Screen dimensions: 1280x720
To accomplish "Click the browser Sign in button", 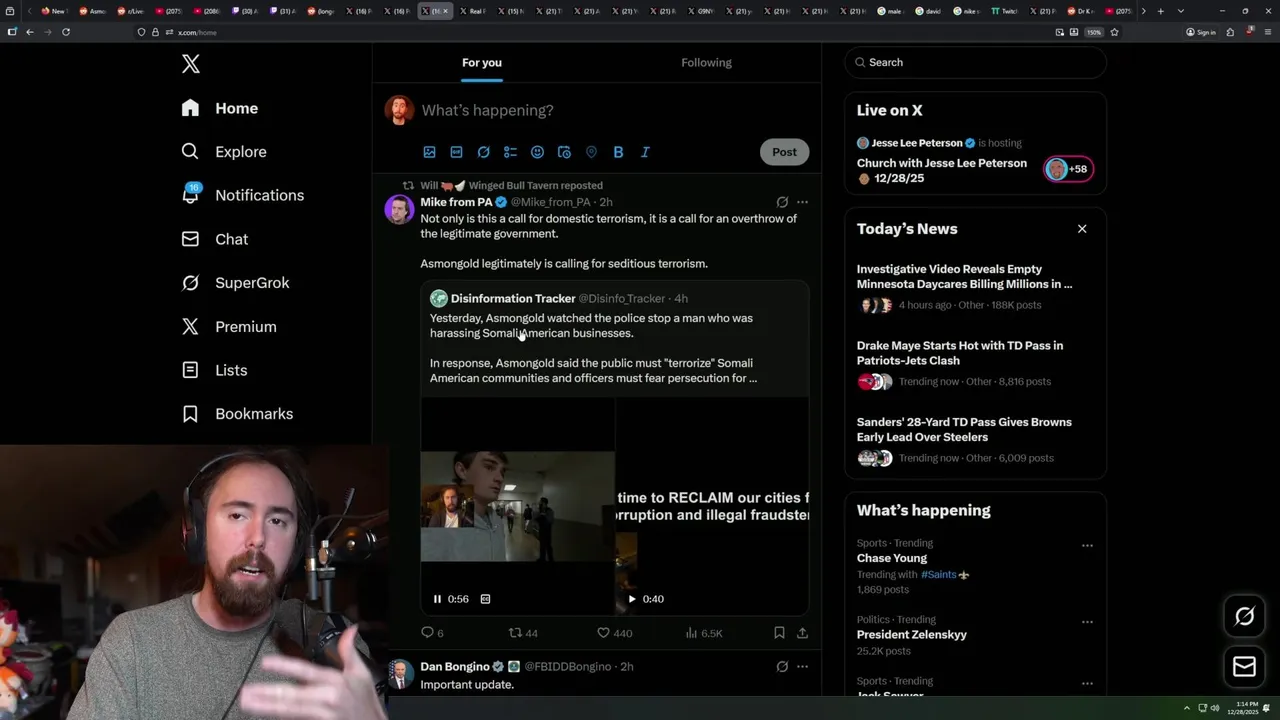I will point(1201,32).
